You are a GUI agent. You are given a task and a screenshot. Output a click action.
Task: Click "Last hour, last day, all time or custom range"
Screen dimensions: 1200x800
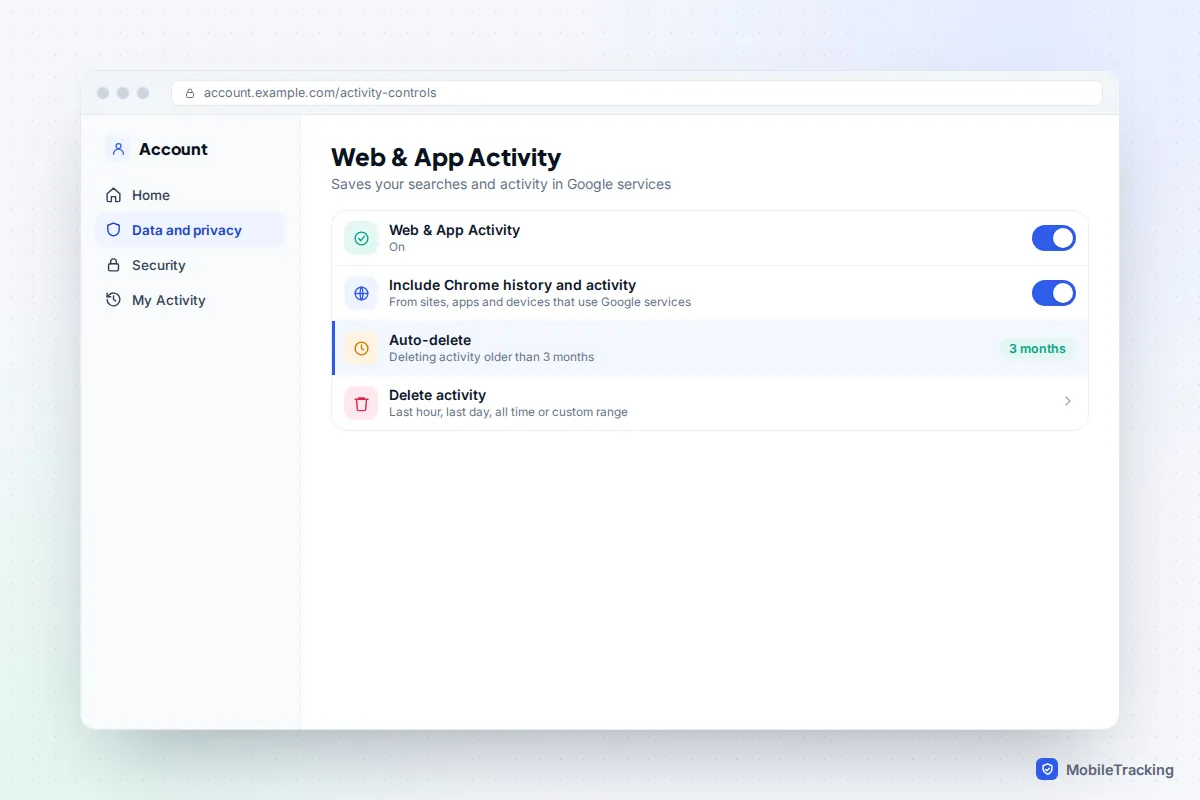508,412
